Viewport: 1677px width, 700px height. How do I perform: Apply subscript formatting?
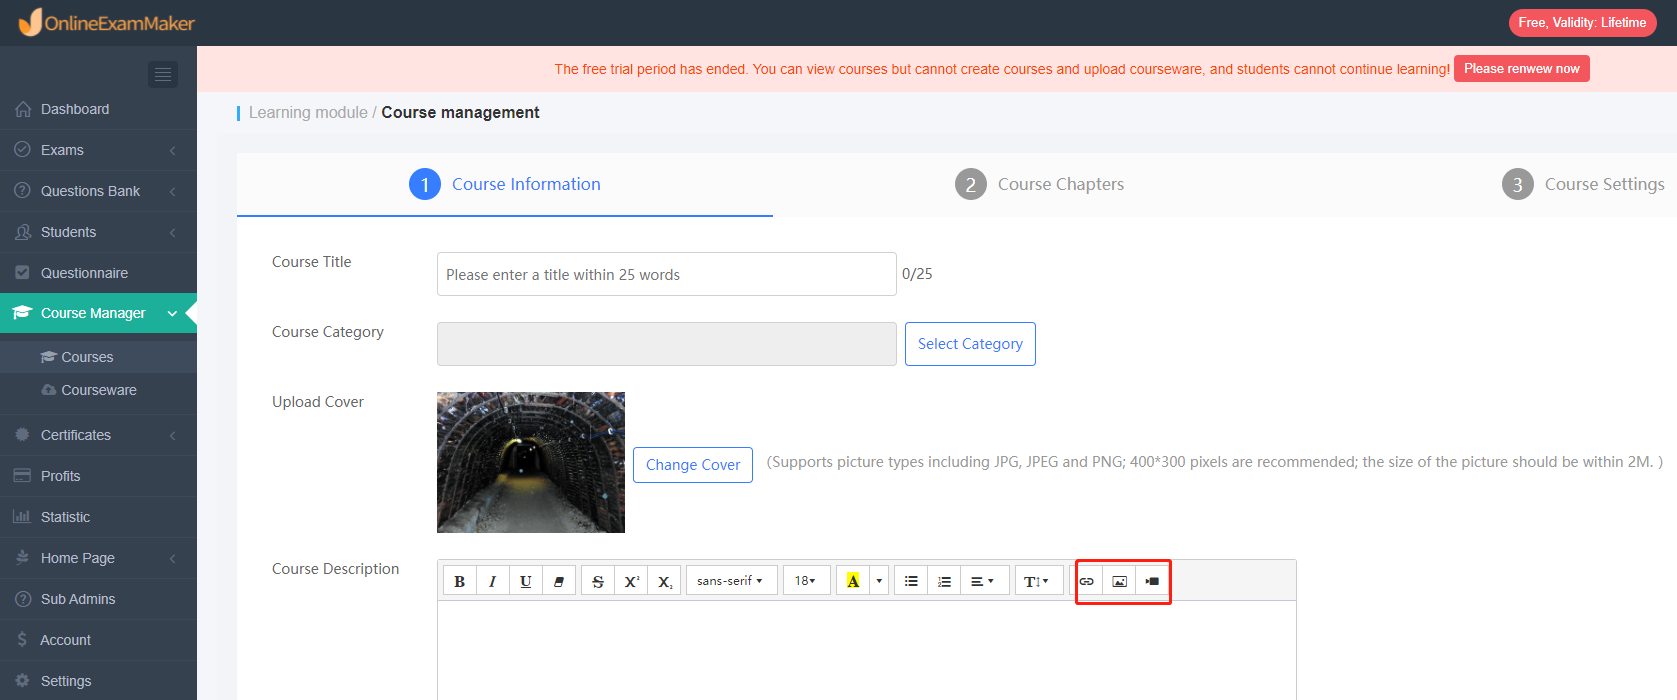click(665, 581)
